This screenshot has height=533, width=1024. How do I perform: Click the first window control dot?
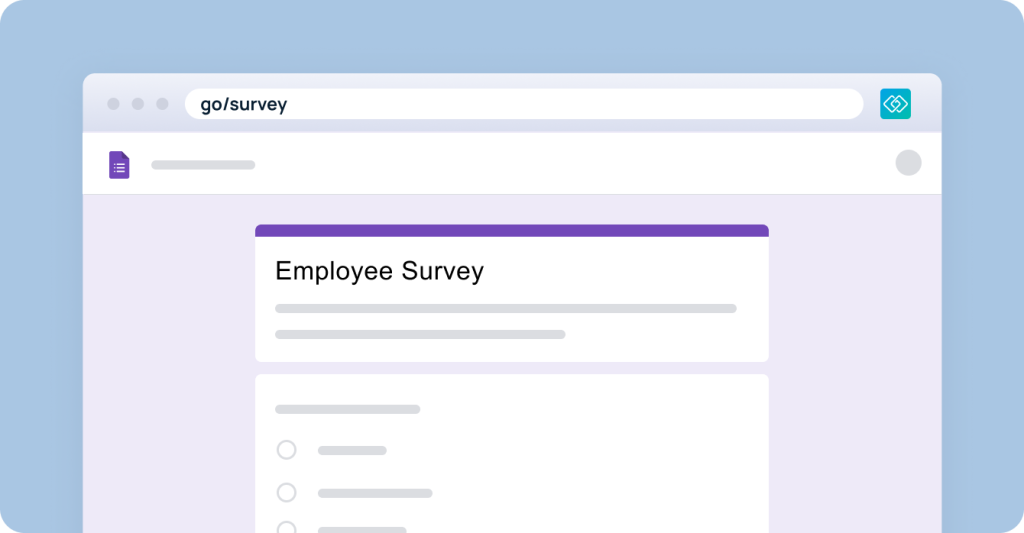click(114, 104)
